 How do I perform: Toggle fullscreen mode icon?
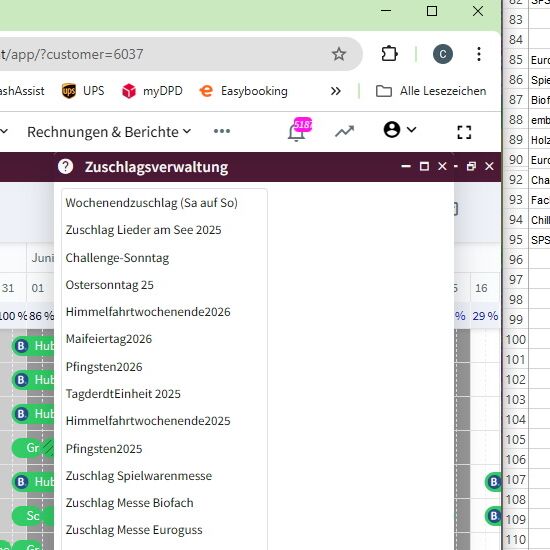[464, 132]
